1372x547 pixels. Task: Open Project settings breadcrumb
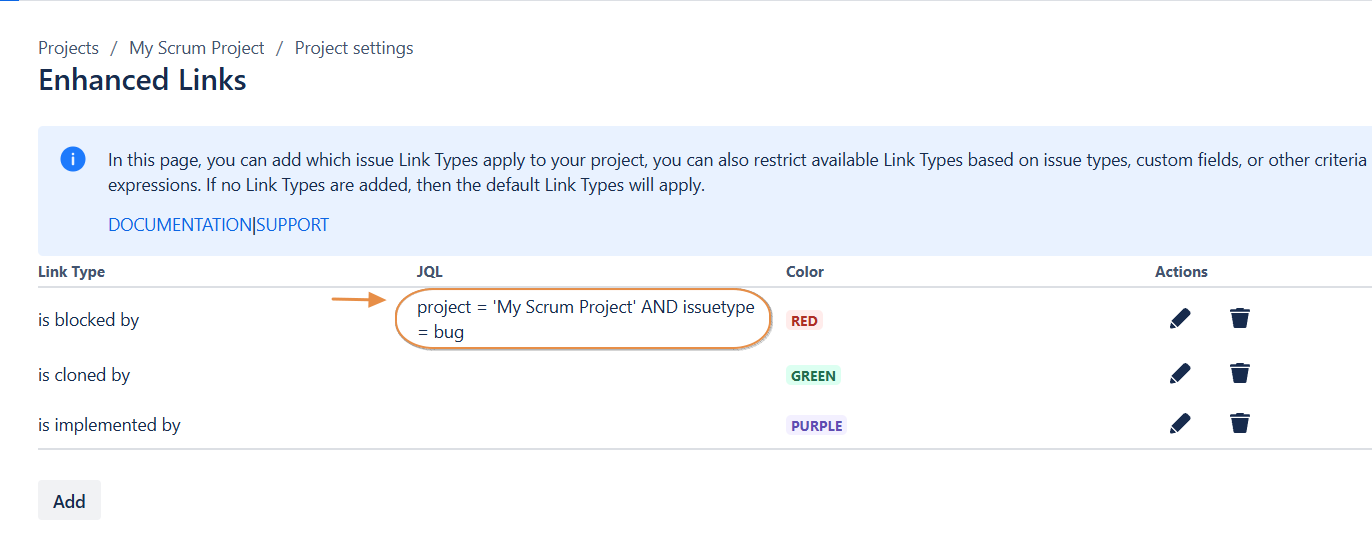pyautogui.click(x=354, y=48)
